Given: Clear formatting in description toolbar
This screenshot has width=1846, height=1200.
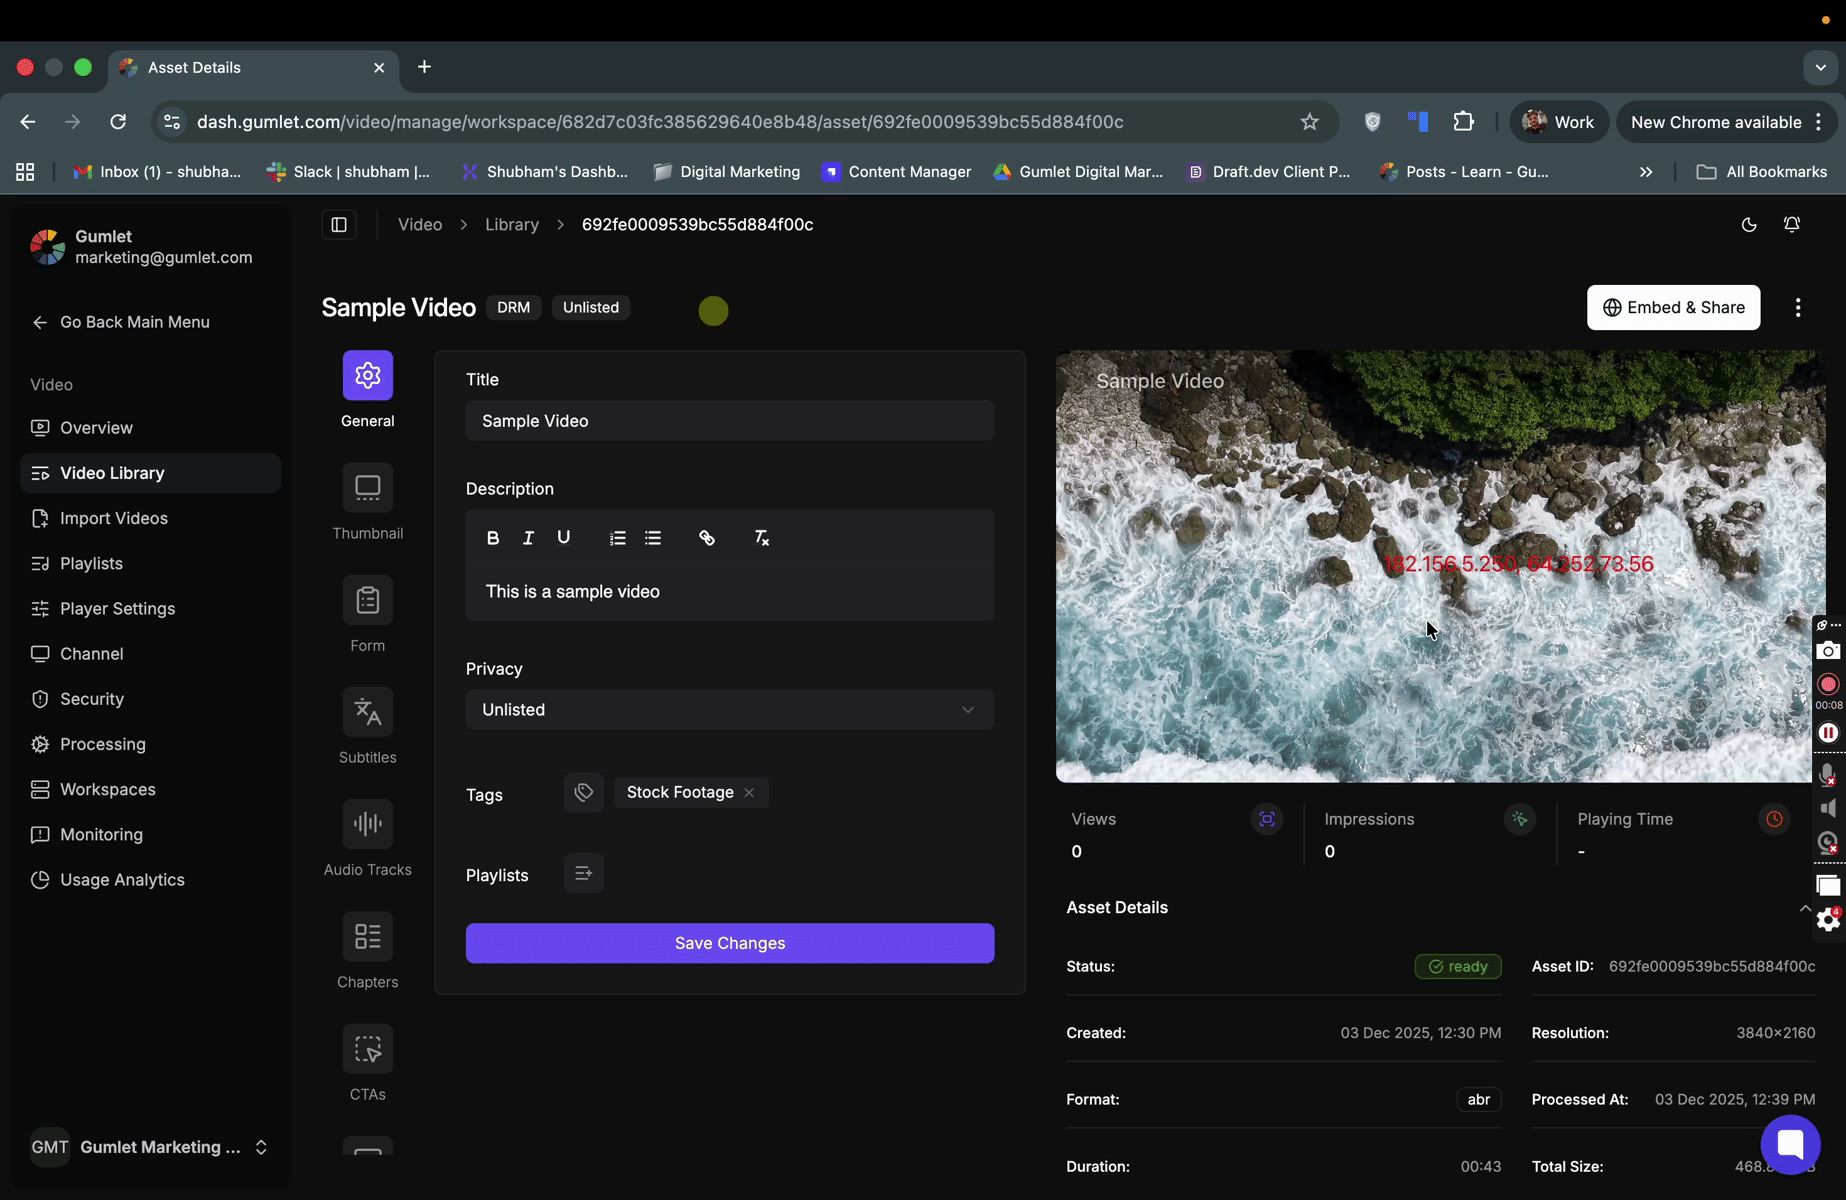Looking at the screenshot, I should [761, 538].
